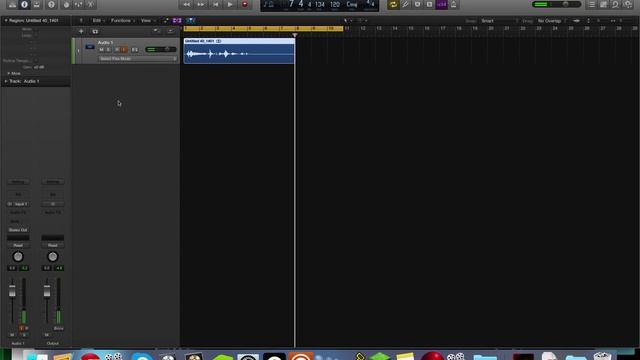Duplicate track with the button beside plus
Image resolution: width=640 pixels, height=360 pixels.
pos(95,31)
